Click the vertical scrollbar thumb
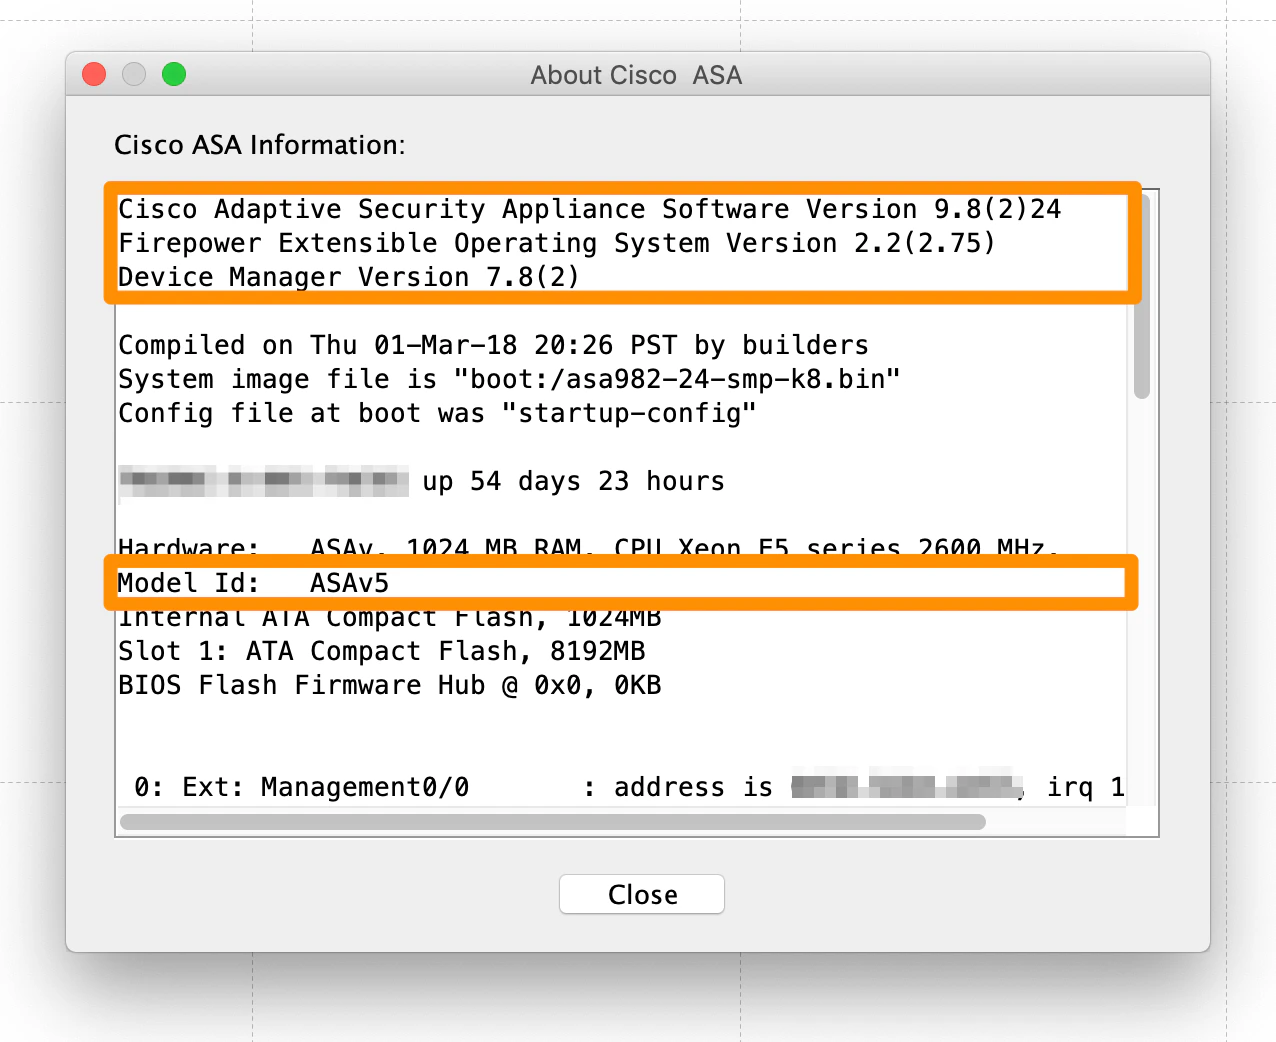This screenshot has height=1042, width=1276. (1142, 295)
